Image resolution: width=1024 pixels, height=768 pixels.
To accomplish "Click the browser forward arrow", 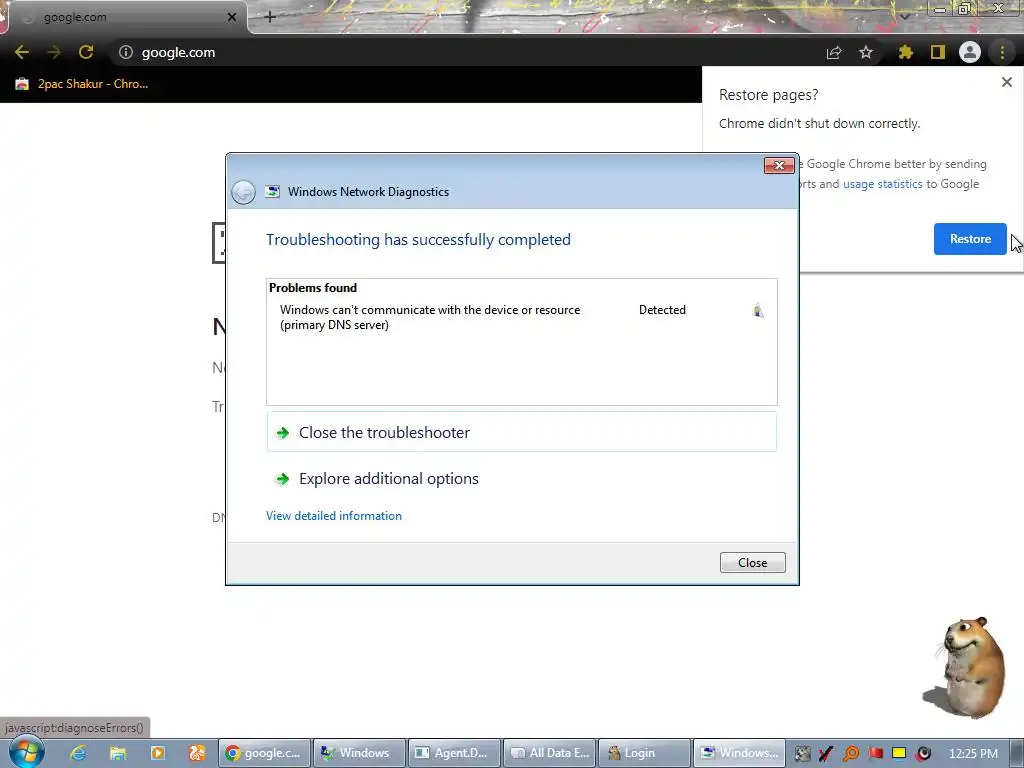I will (x=54, y=52).
